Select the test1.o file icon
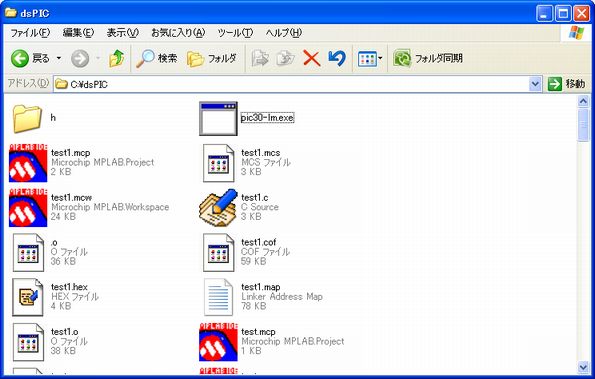The image size is (595, 379). [x=28, y=342]
